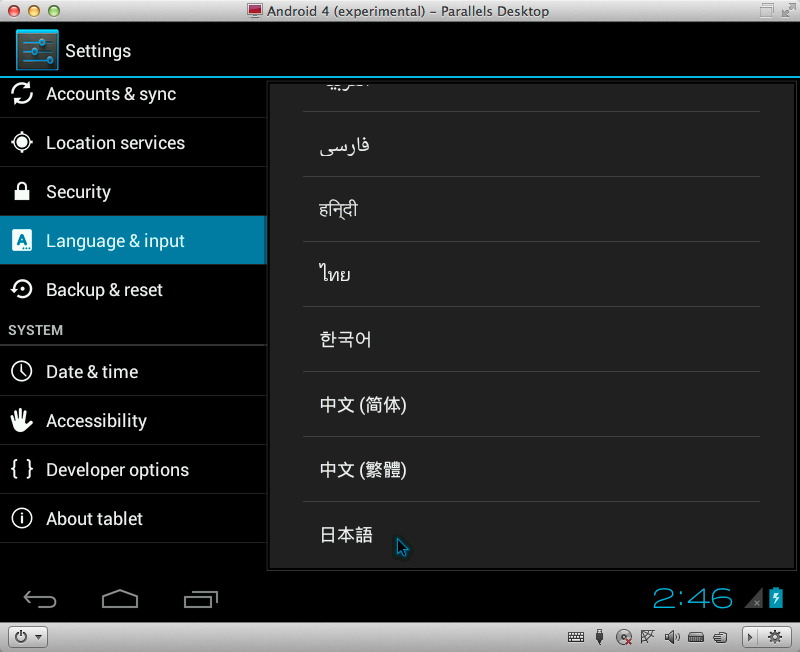
Task: Choose Hindi (हिन्दी) language
Action: coord(531,209)
